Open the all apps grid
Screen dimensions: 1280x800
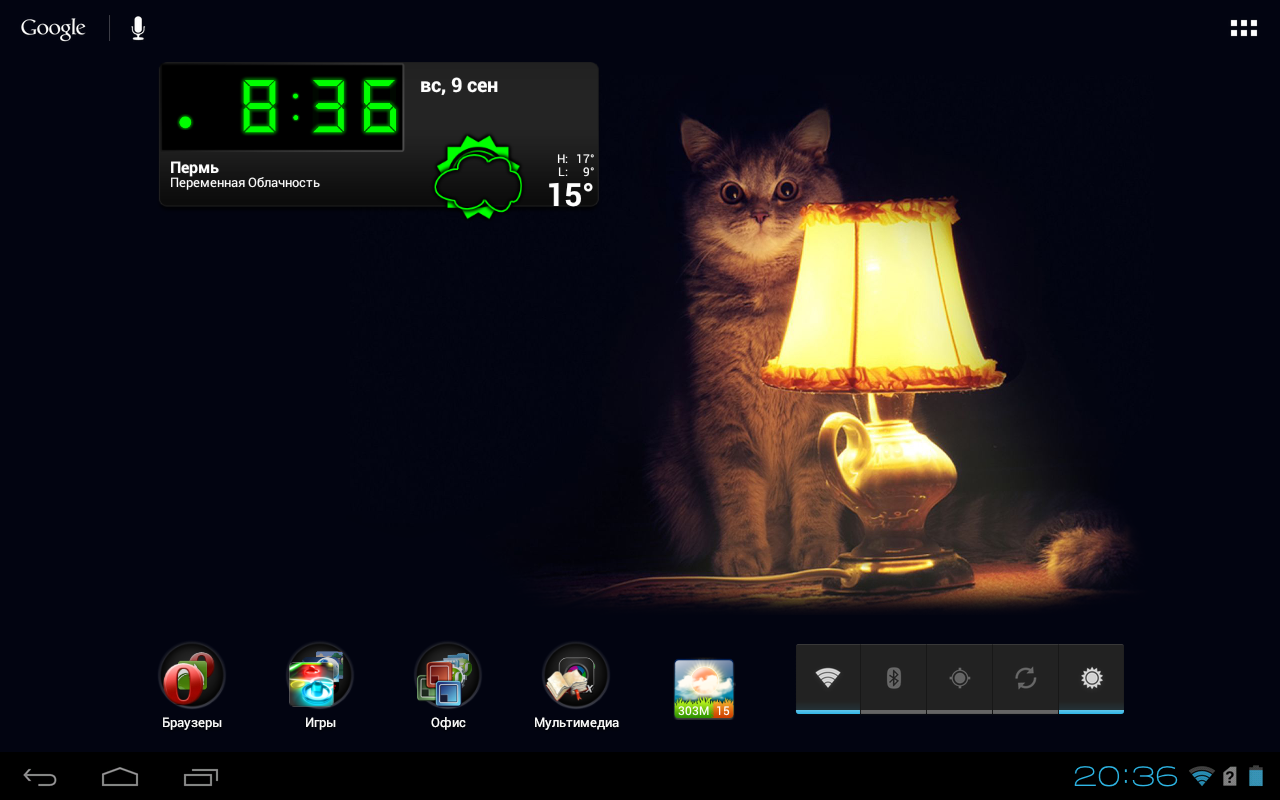tap(1243, 28)
